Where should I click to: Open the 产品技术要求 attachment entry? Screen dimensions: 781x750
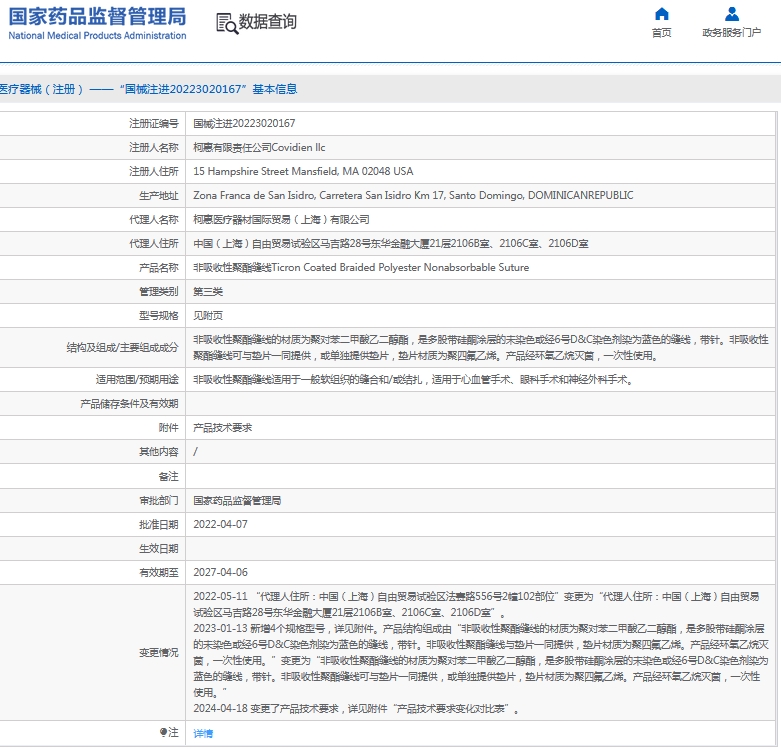pos(222,428)
